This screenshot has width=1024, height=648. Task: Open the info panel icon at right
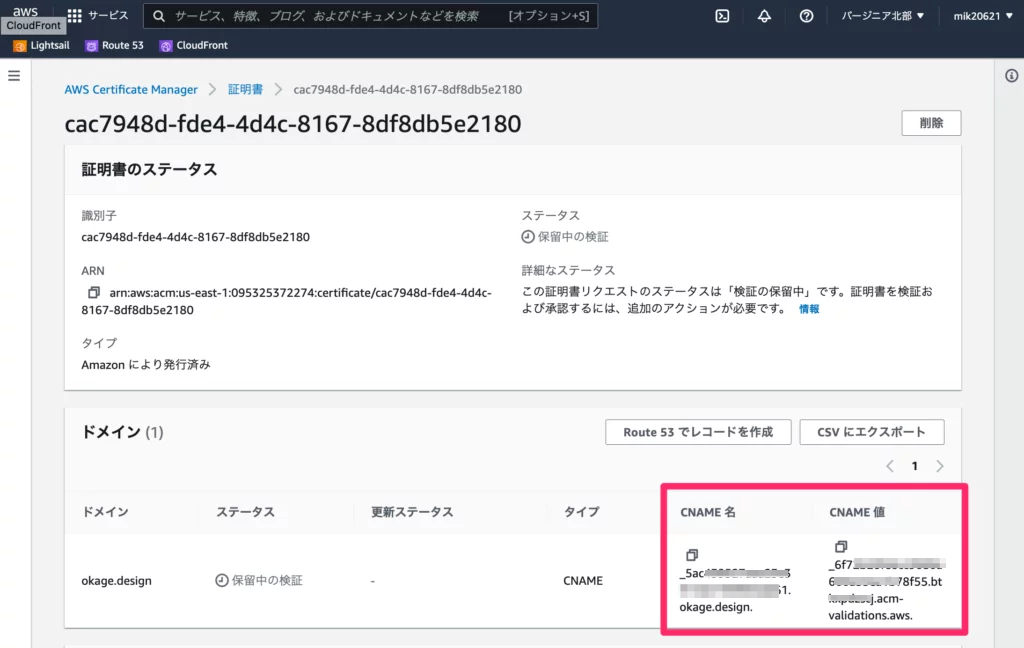click(1012, 76)
